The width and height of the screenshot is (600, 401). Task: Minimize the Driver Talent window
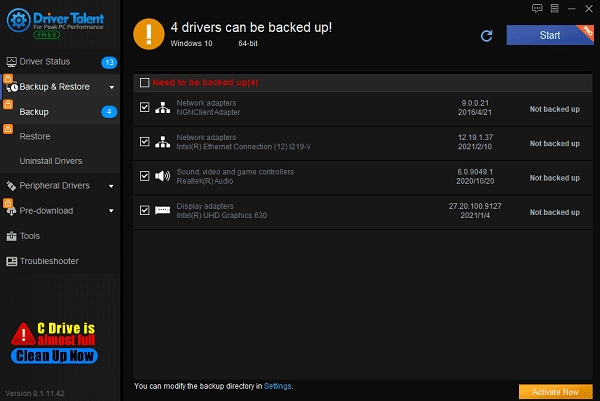(x=572, y=8)
